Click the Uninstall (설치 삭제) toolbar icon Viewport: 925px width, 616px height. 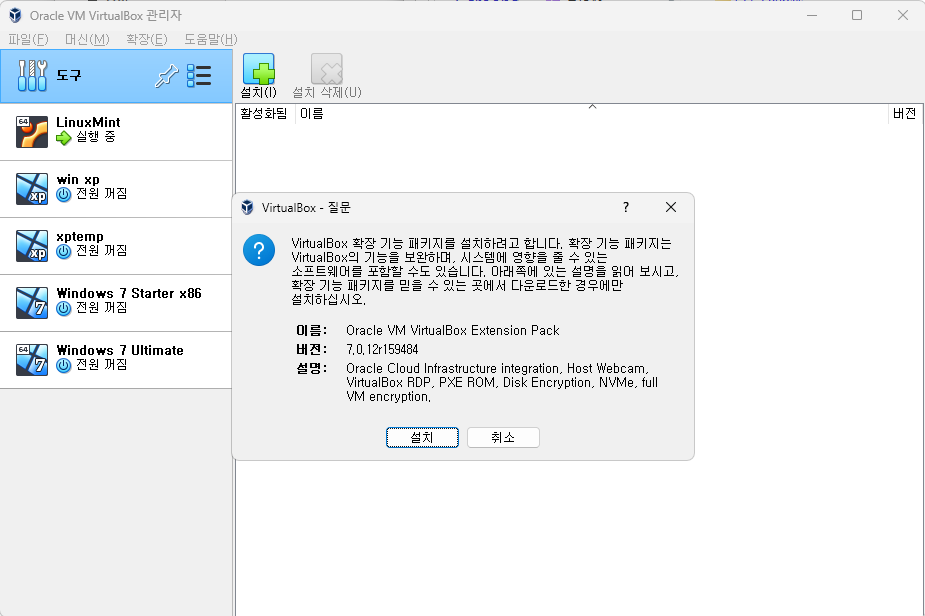pos(327,69)
